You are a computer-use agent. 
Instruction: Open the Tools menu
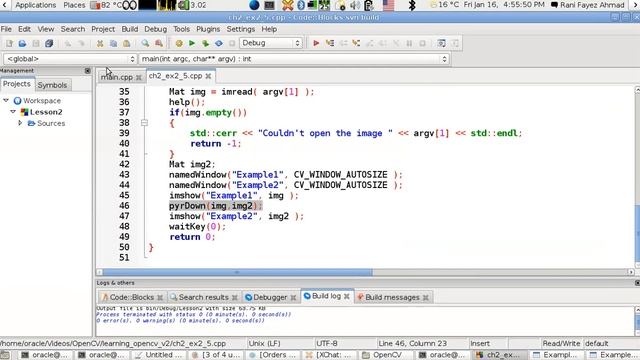point(181,29)
